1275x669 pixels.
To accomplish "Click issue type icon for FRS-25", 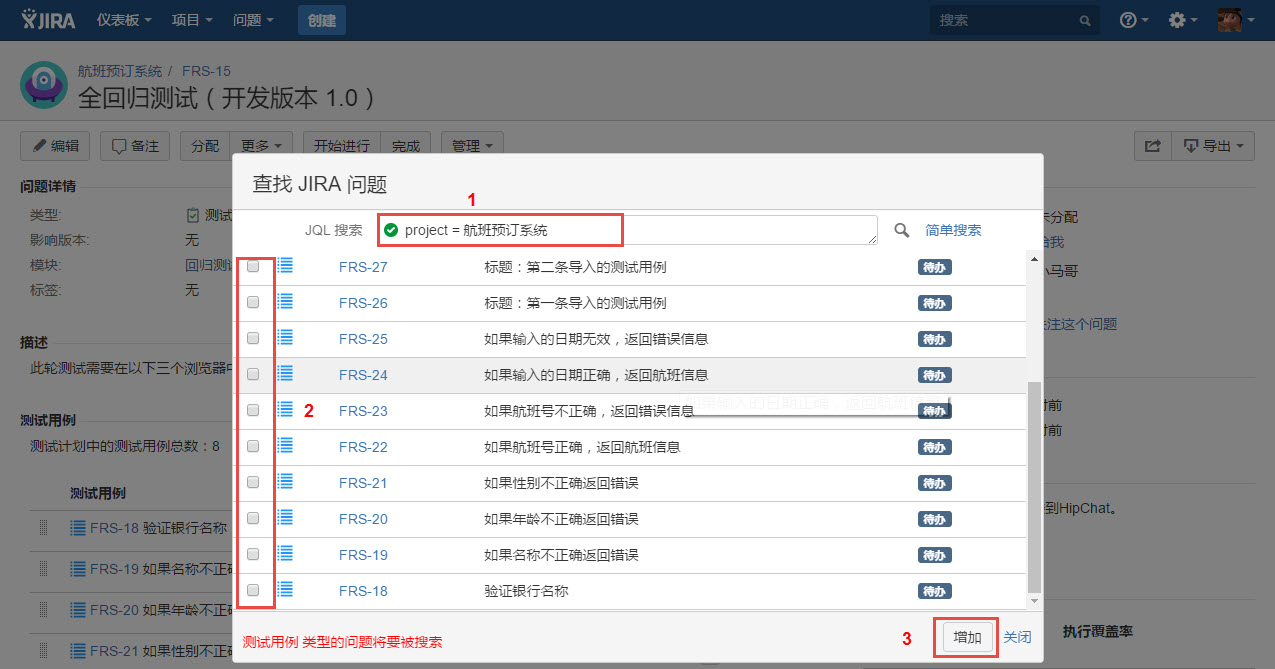I will (x=285, y=337).
